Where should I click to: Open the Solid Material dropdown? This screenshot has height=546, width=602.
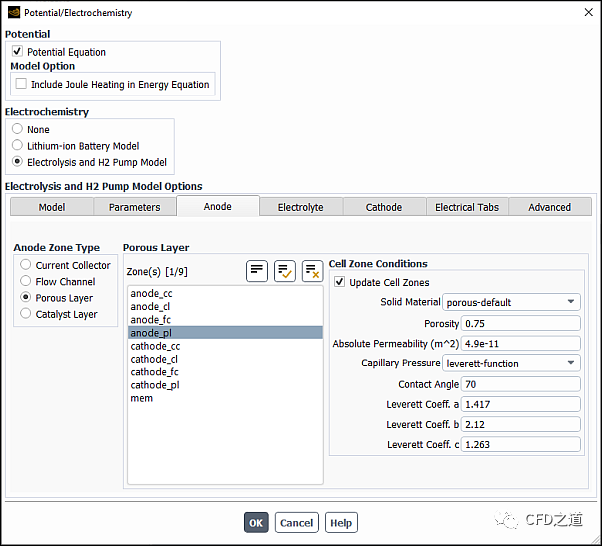click(512, 302)
